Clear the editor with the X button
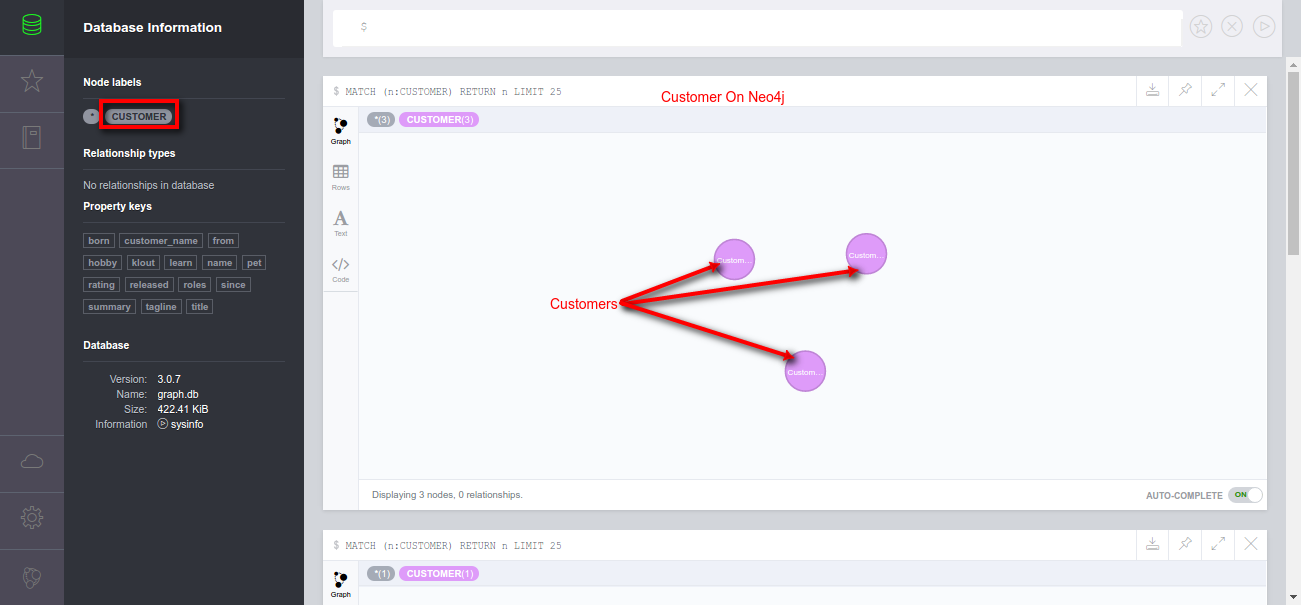Viewport: 1301px width, 605px height. [1232, 27]
